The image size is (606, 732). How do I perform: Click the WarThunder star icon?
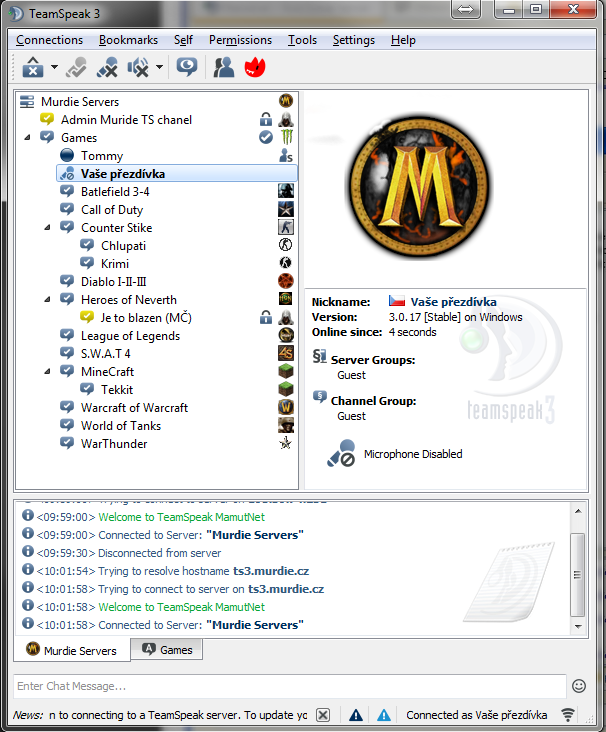(286, 443)
